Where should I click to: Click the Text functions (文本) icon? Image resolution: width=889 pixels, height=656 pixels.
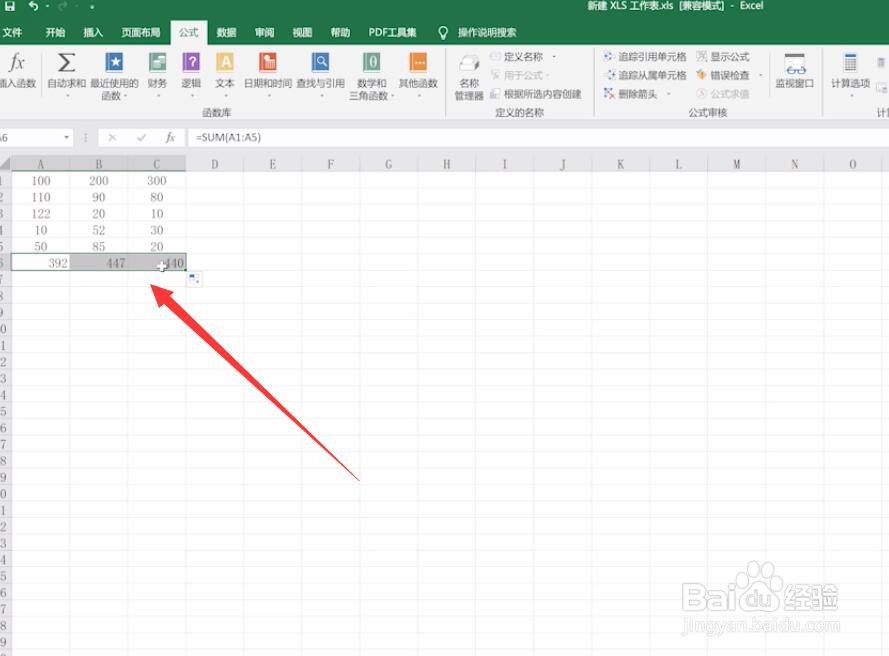pyautogui.click(x=224, y=63)
